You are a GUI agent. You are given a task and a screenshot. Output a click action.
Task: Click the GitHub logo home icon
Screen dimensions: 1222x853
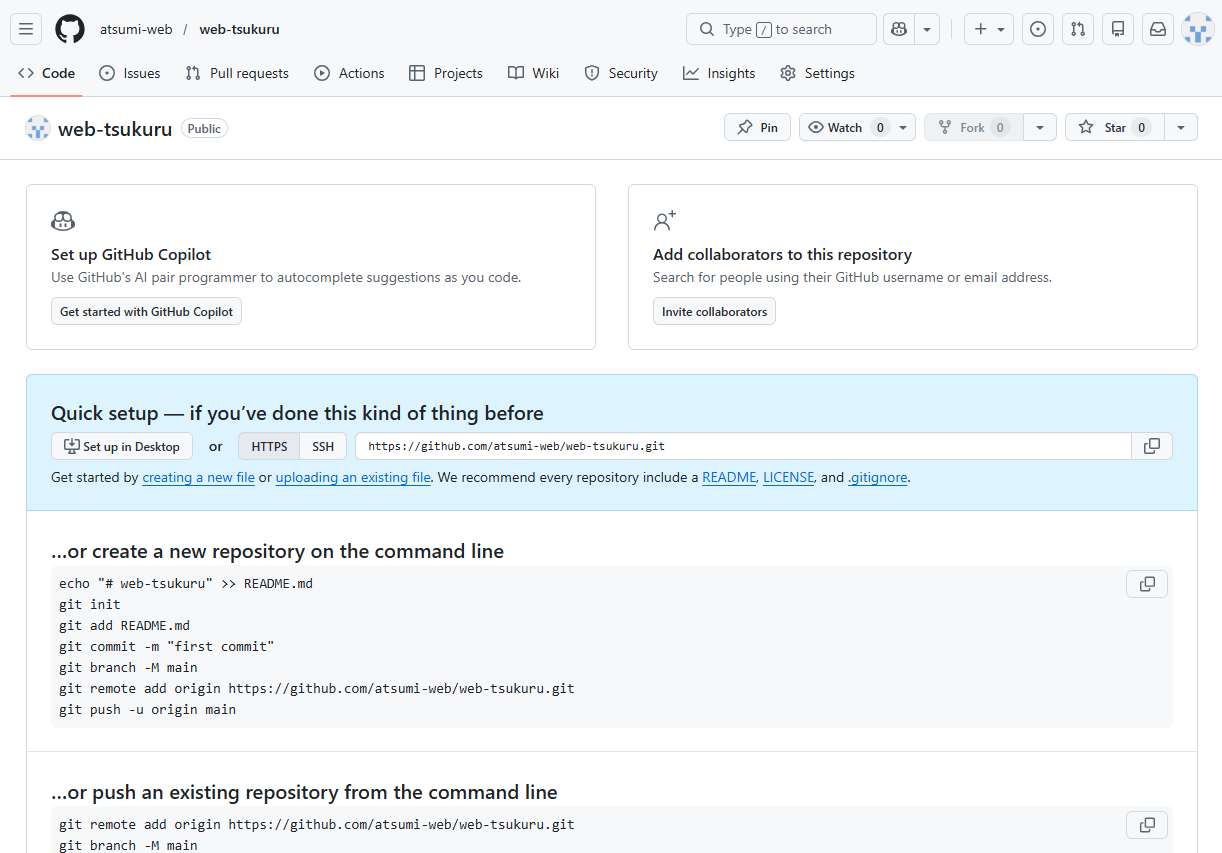70,29
